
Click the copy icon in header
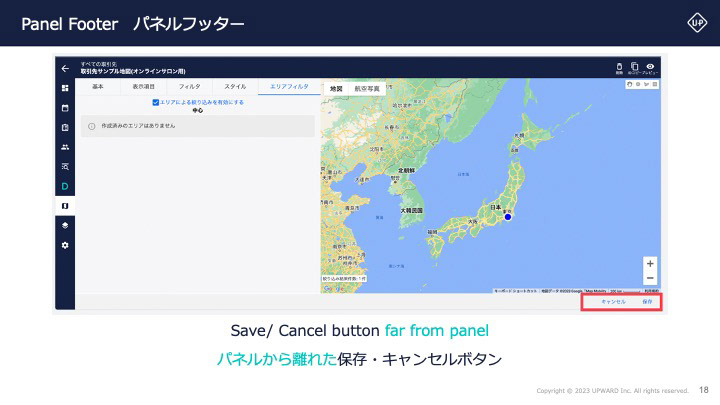pos(634,68)
